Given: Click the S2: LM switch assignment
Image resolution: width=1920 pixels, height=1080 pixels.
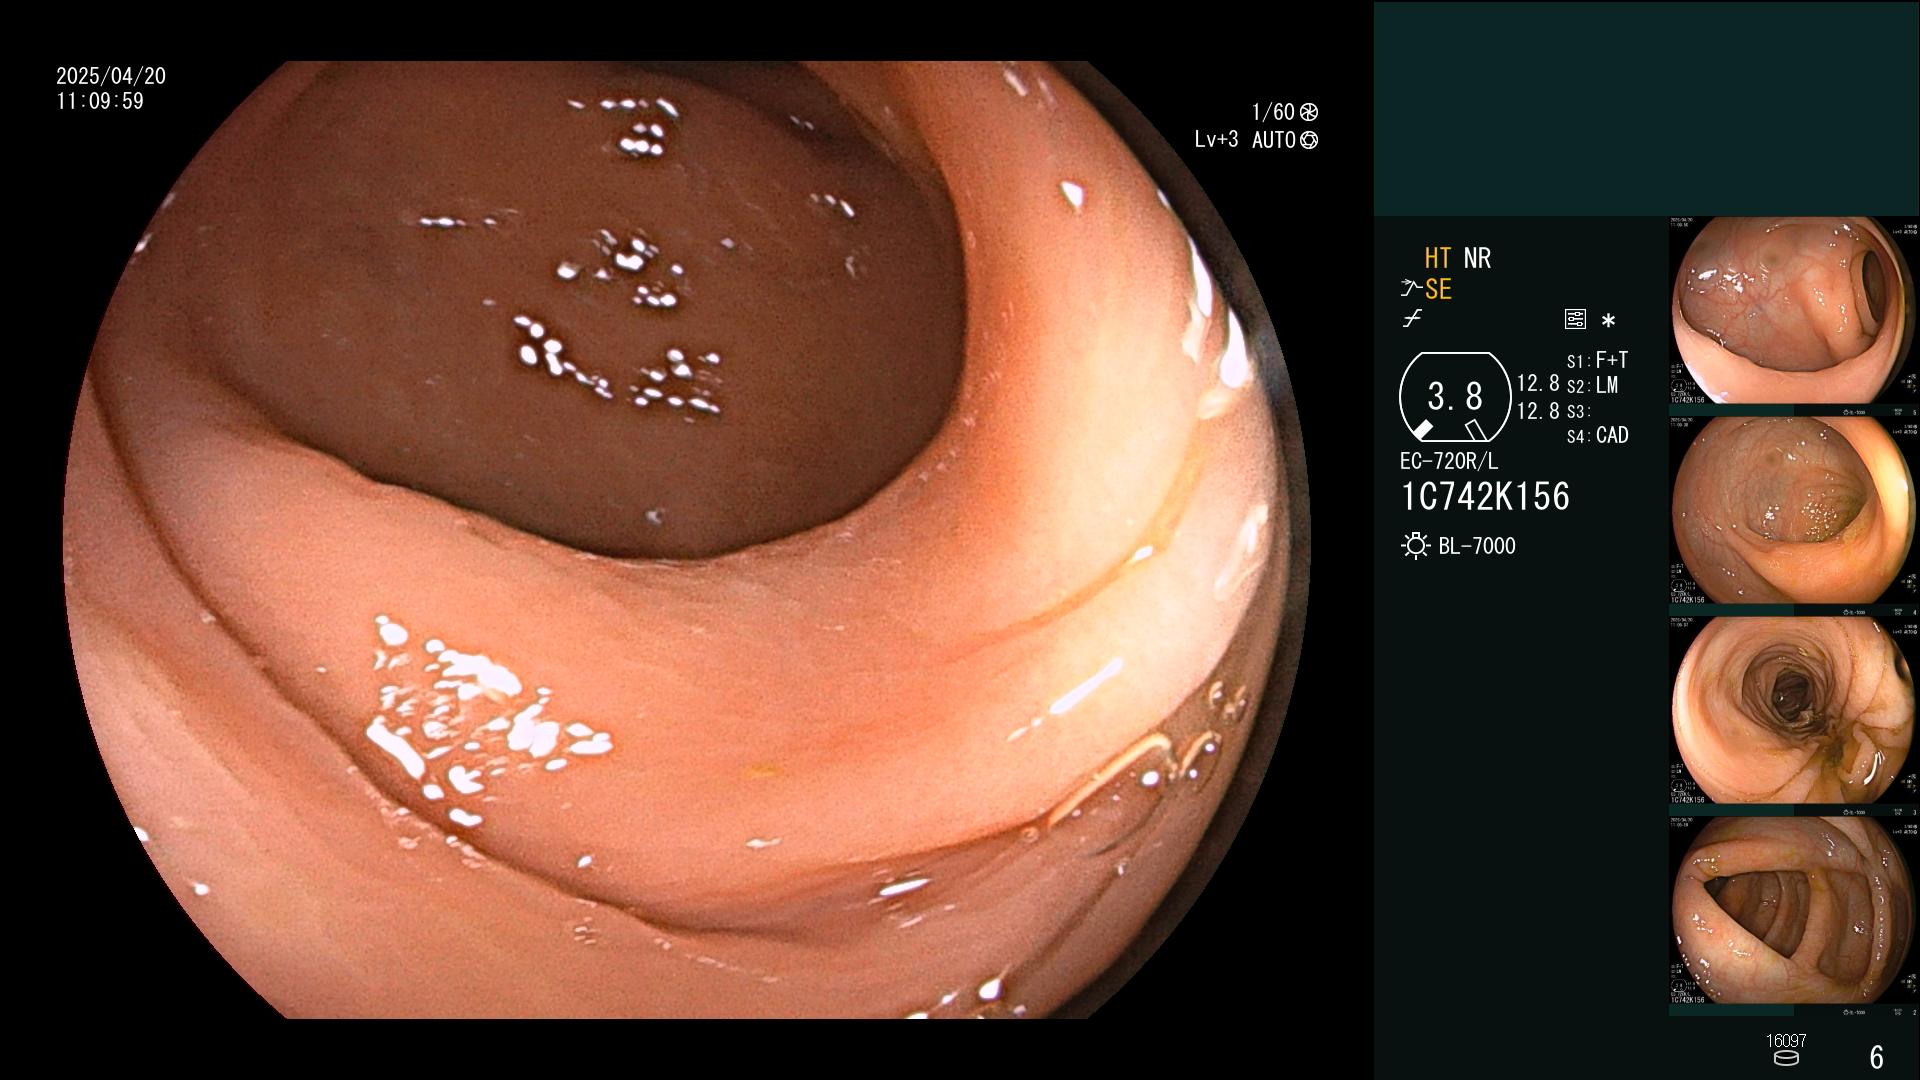Looking at the screenshot, I should [x=1592, y=386].
